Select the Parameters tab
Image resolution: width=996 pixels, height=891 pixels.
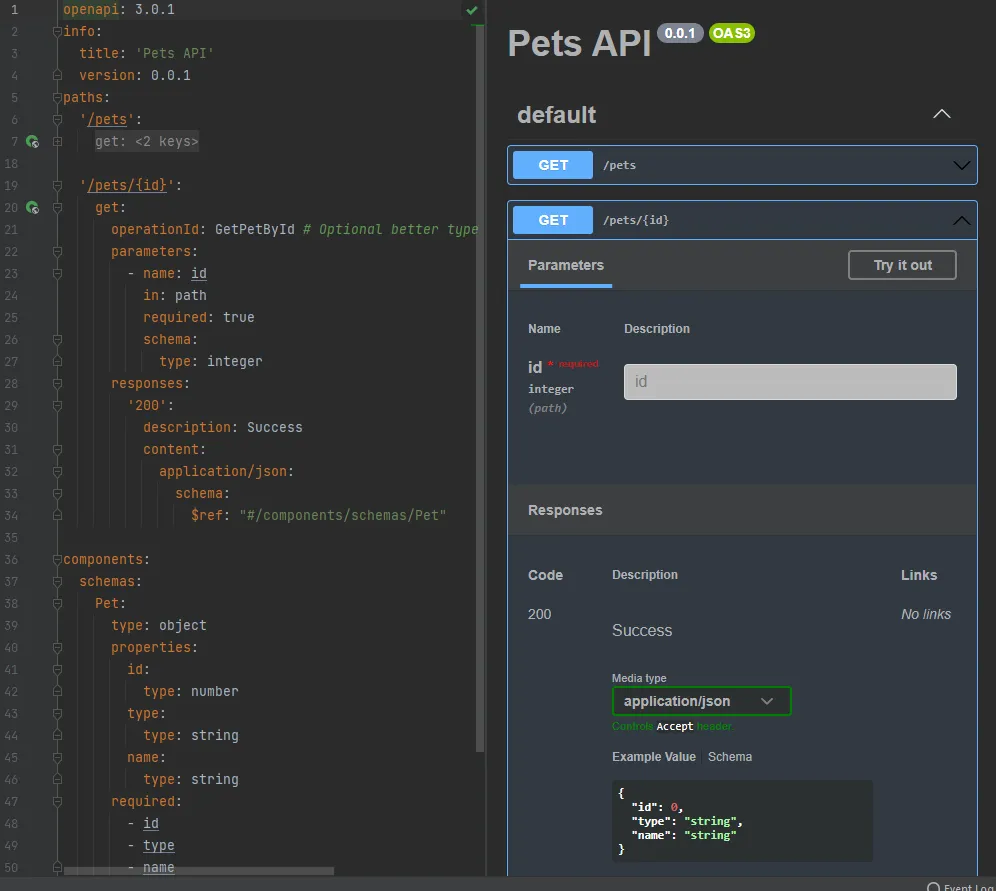(566, 266)
